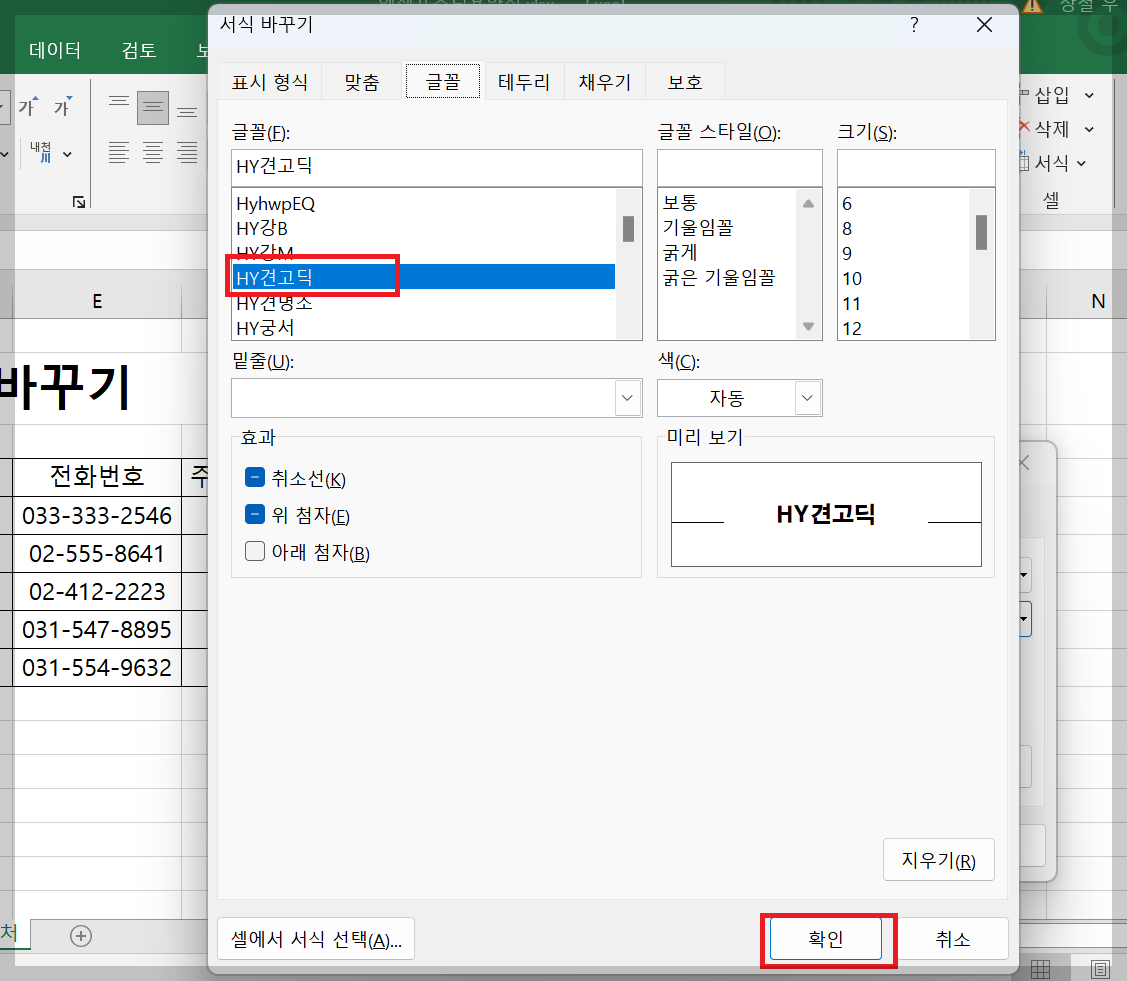1127x981 pixels.
Task: Select the middle align icon
Action: click(x=153, y=107)
